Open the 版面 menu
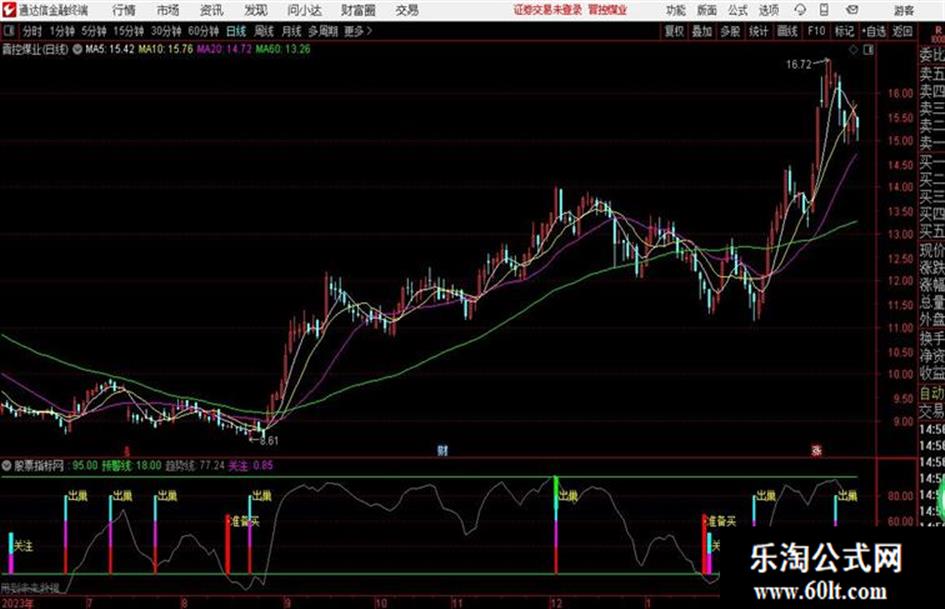The width and height of the screenshot is (945, 609). pos(707,10)
